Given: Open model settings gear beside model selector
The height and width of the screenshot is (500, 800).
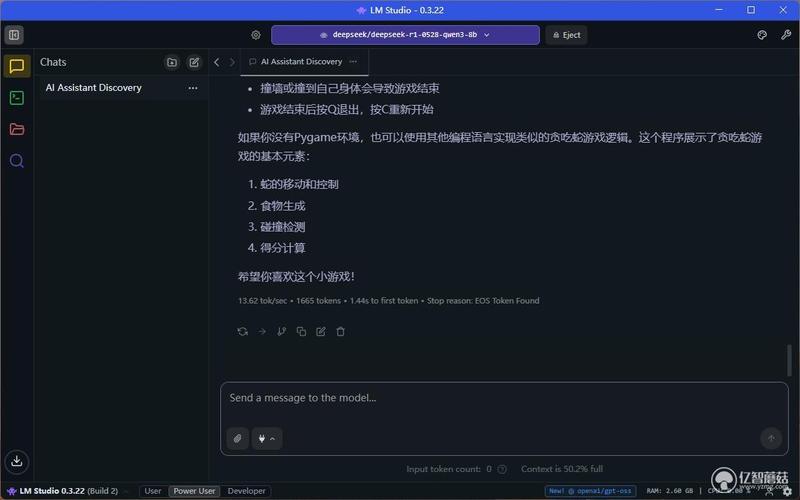Looking at the screenshot, I should [256, 35].
